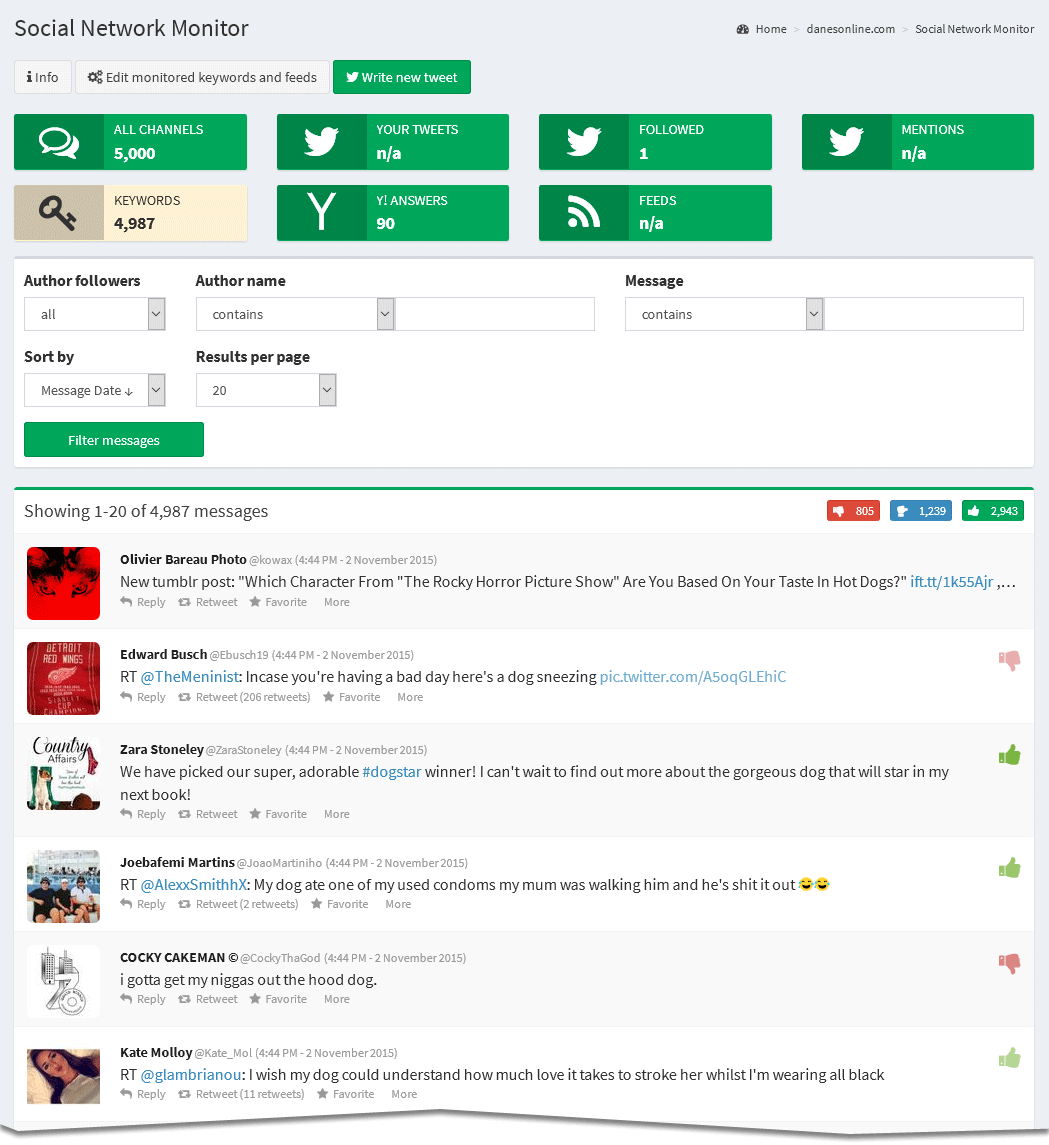This screenshot has width=1049, height=1145.
Task: Click the RSS feed icon on the Feeds panel
Action: (x=583, y=212)
